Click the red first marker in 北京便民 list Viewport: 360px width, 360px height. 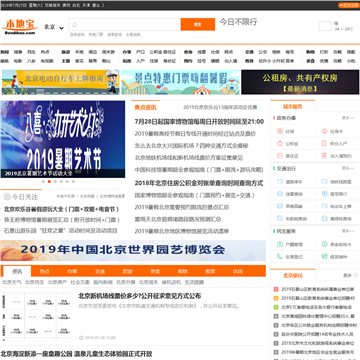coord(276,289)
